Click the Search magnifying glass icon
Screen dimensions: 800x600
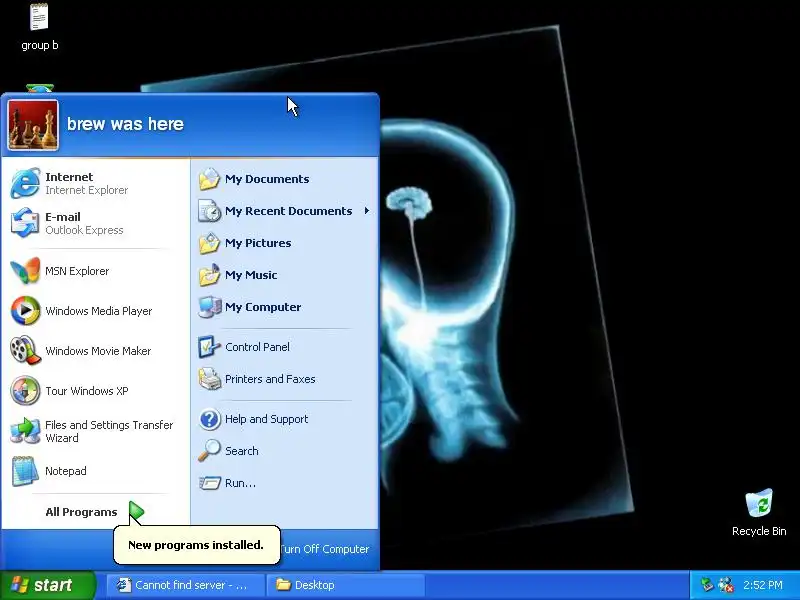coord(209,451)
